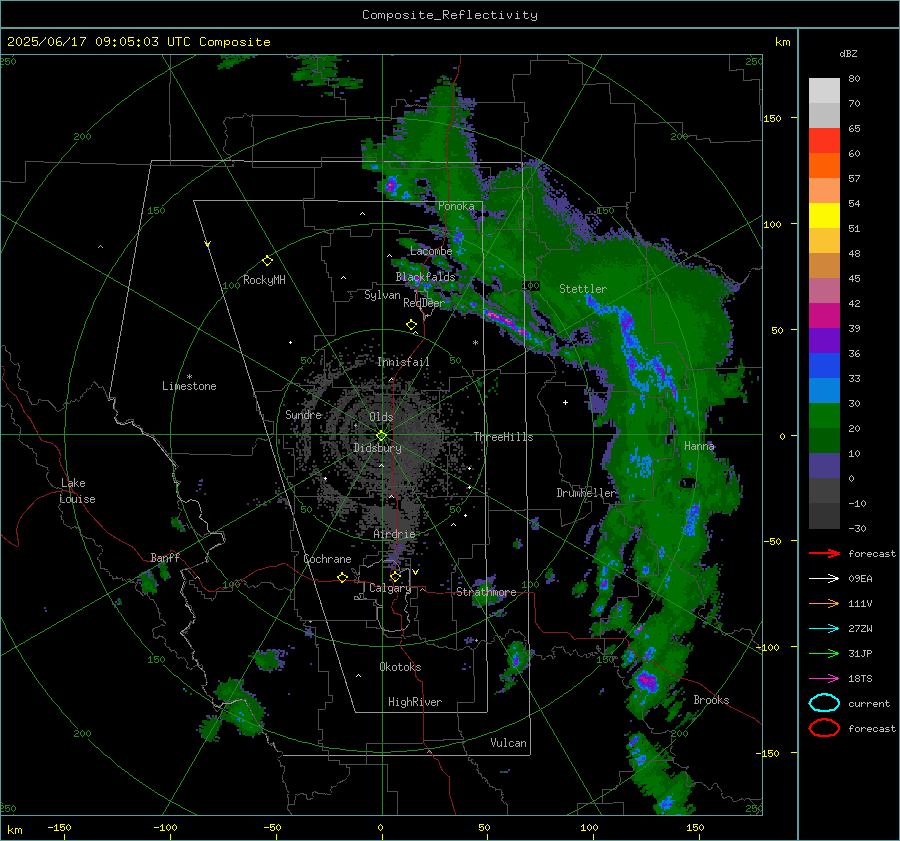Click the Composite_Reflectivity title text

click(x=450, y=15)
